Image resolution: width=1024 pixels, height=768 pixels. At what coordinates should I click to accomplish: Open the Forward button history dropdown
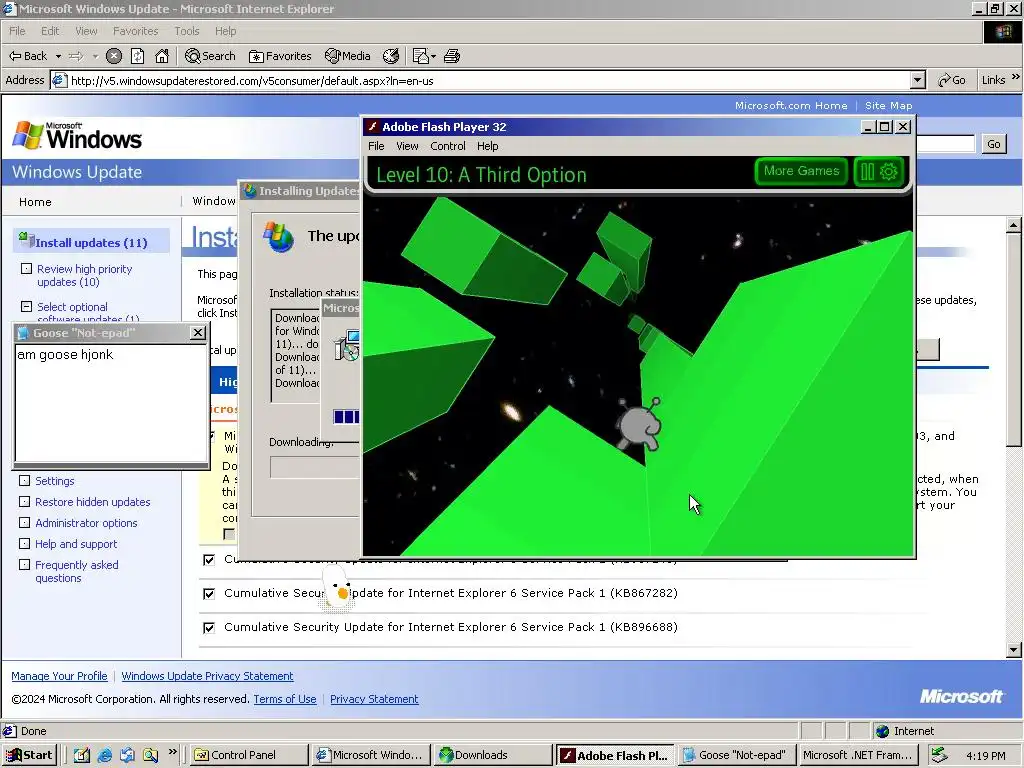(95, 56)
